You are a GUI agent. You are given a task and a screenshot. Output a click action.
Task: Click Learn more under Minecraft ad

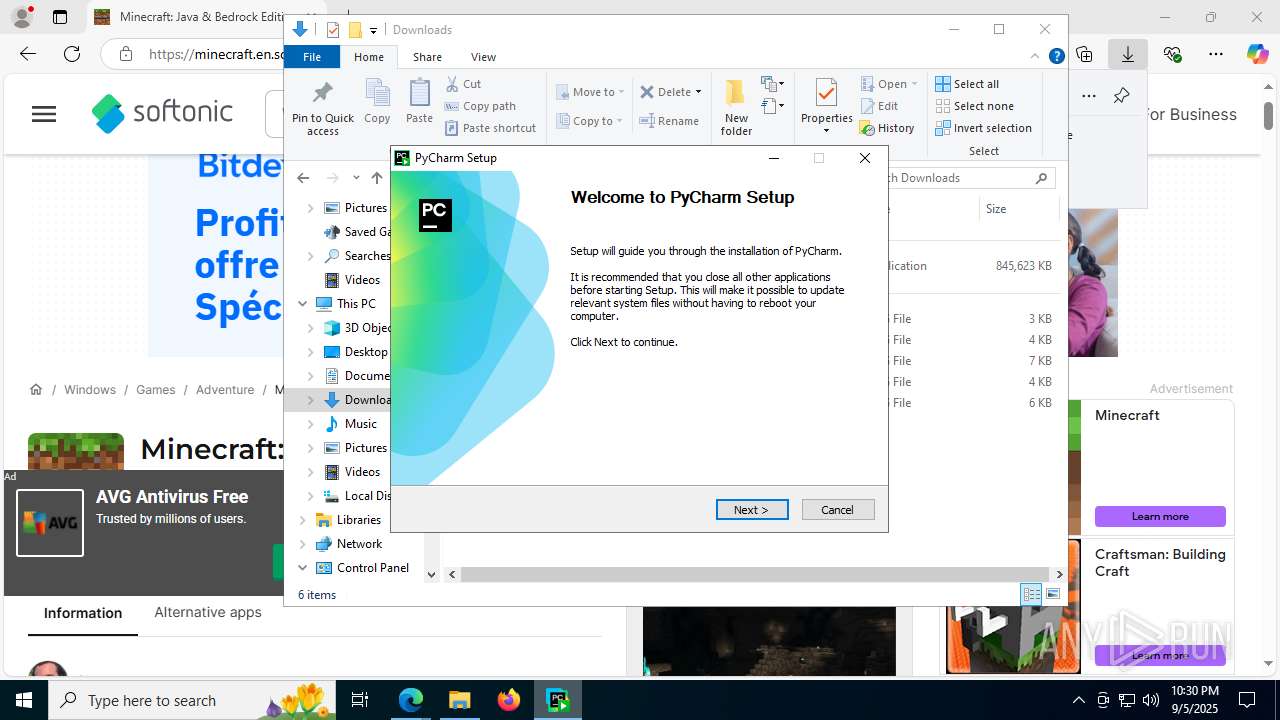click(1160, 516)
